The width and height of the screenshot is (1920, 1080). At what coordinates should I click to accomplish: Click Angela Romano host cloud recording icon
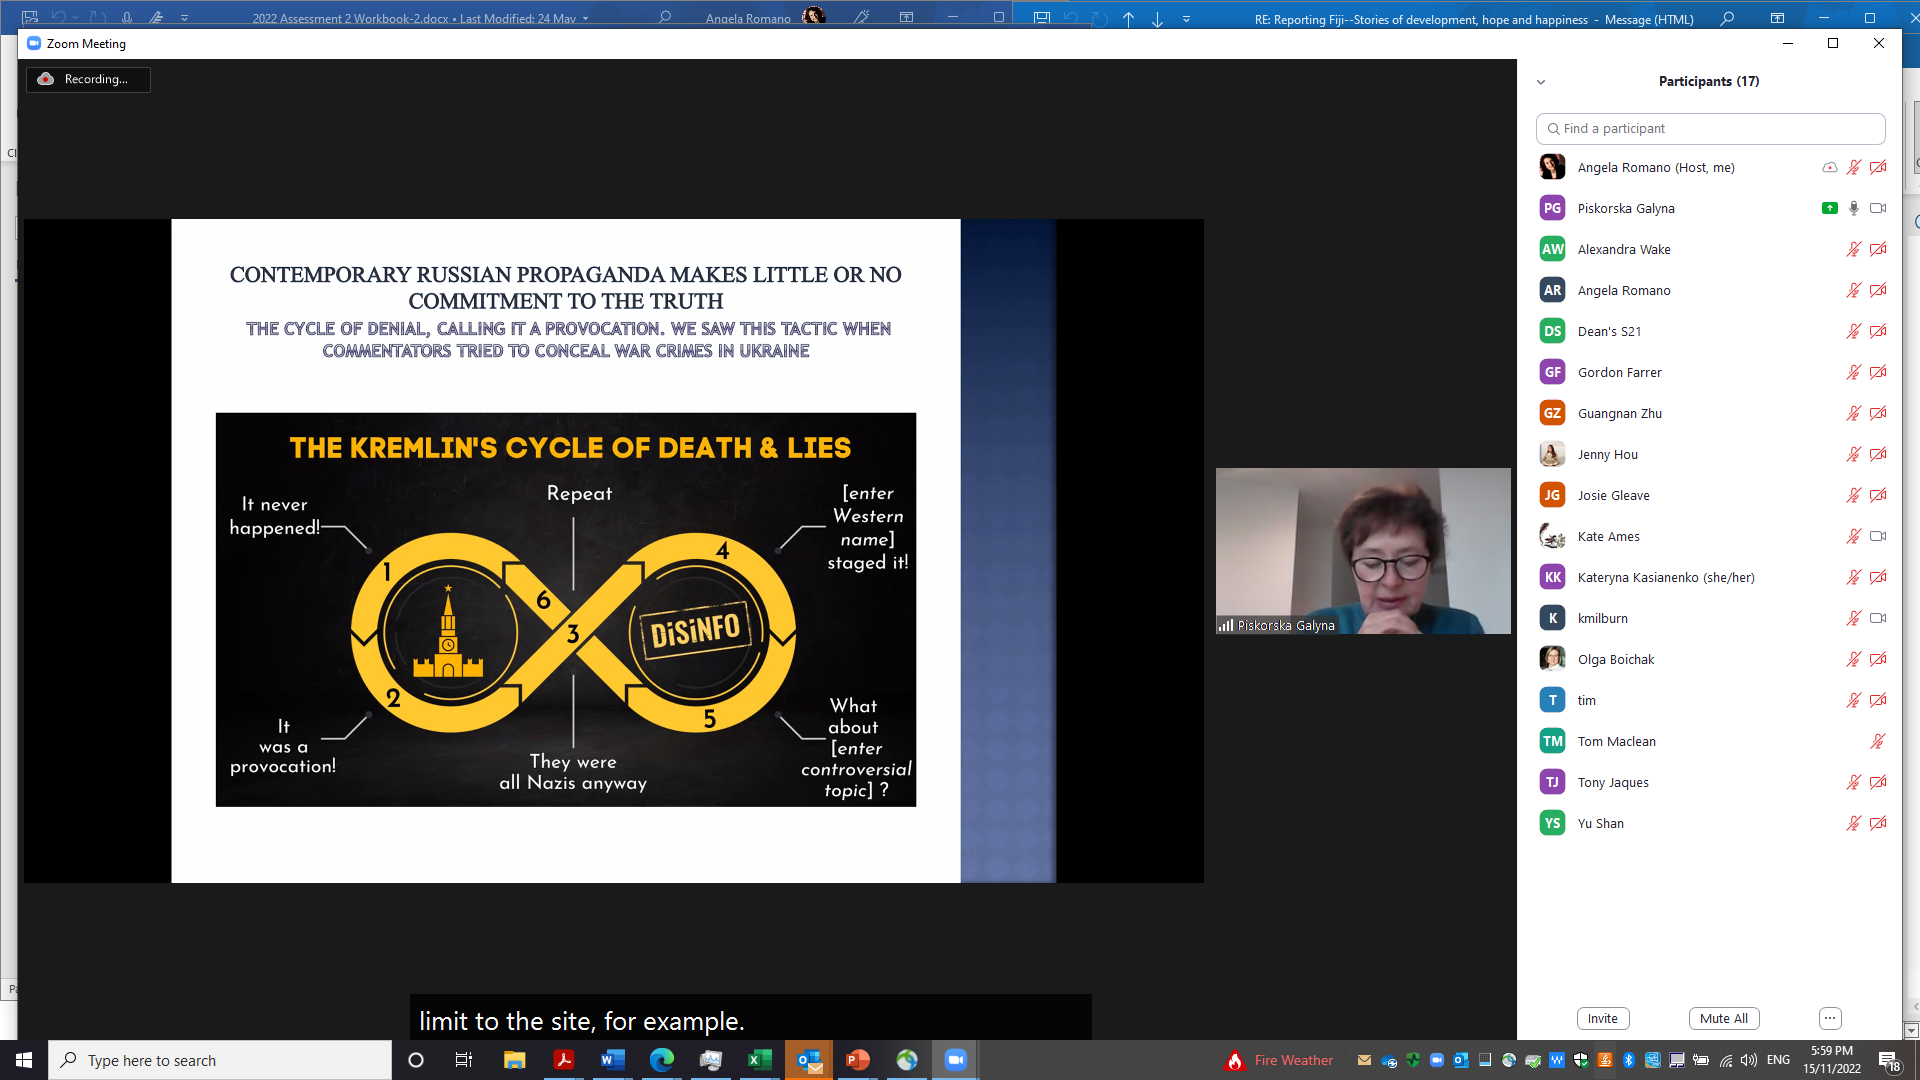pyautogui.click(x=1829, y=167)
